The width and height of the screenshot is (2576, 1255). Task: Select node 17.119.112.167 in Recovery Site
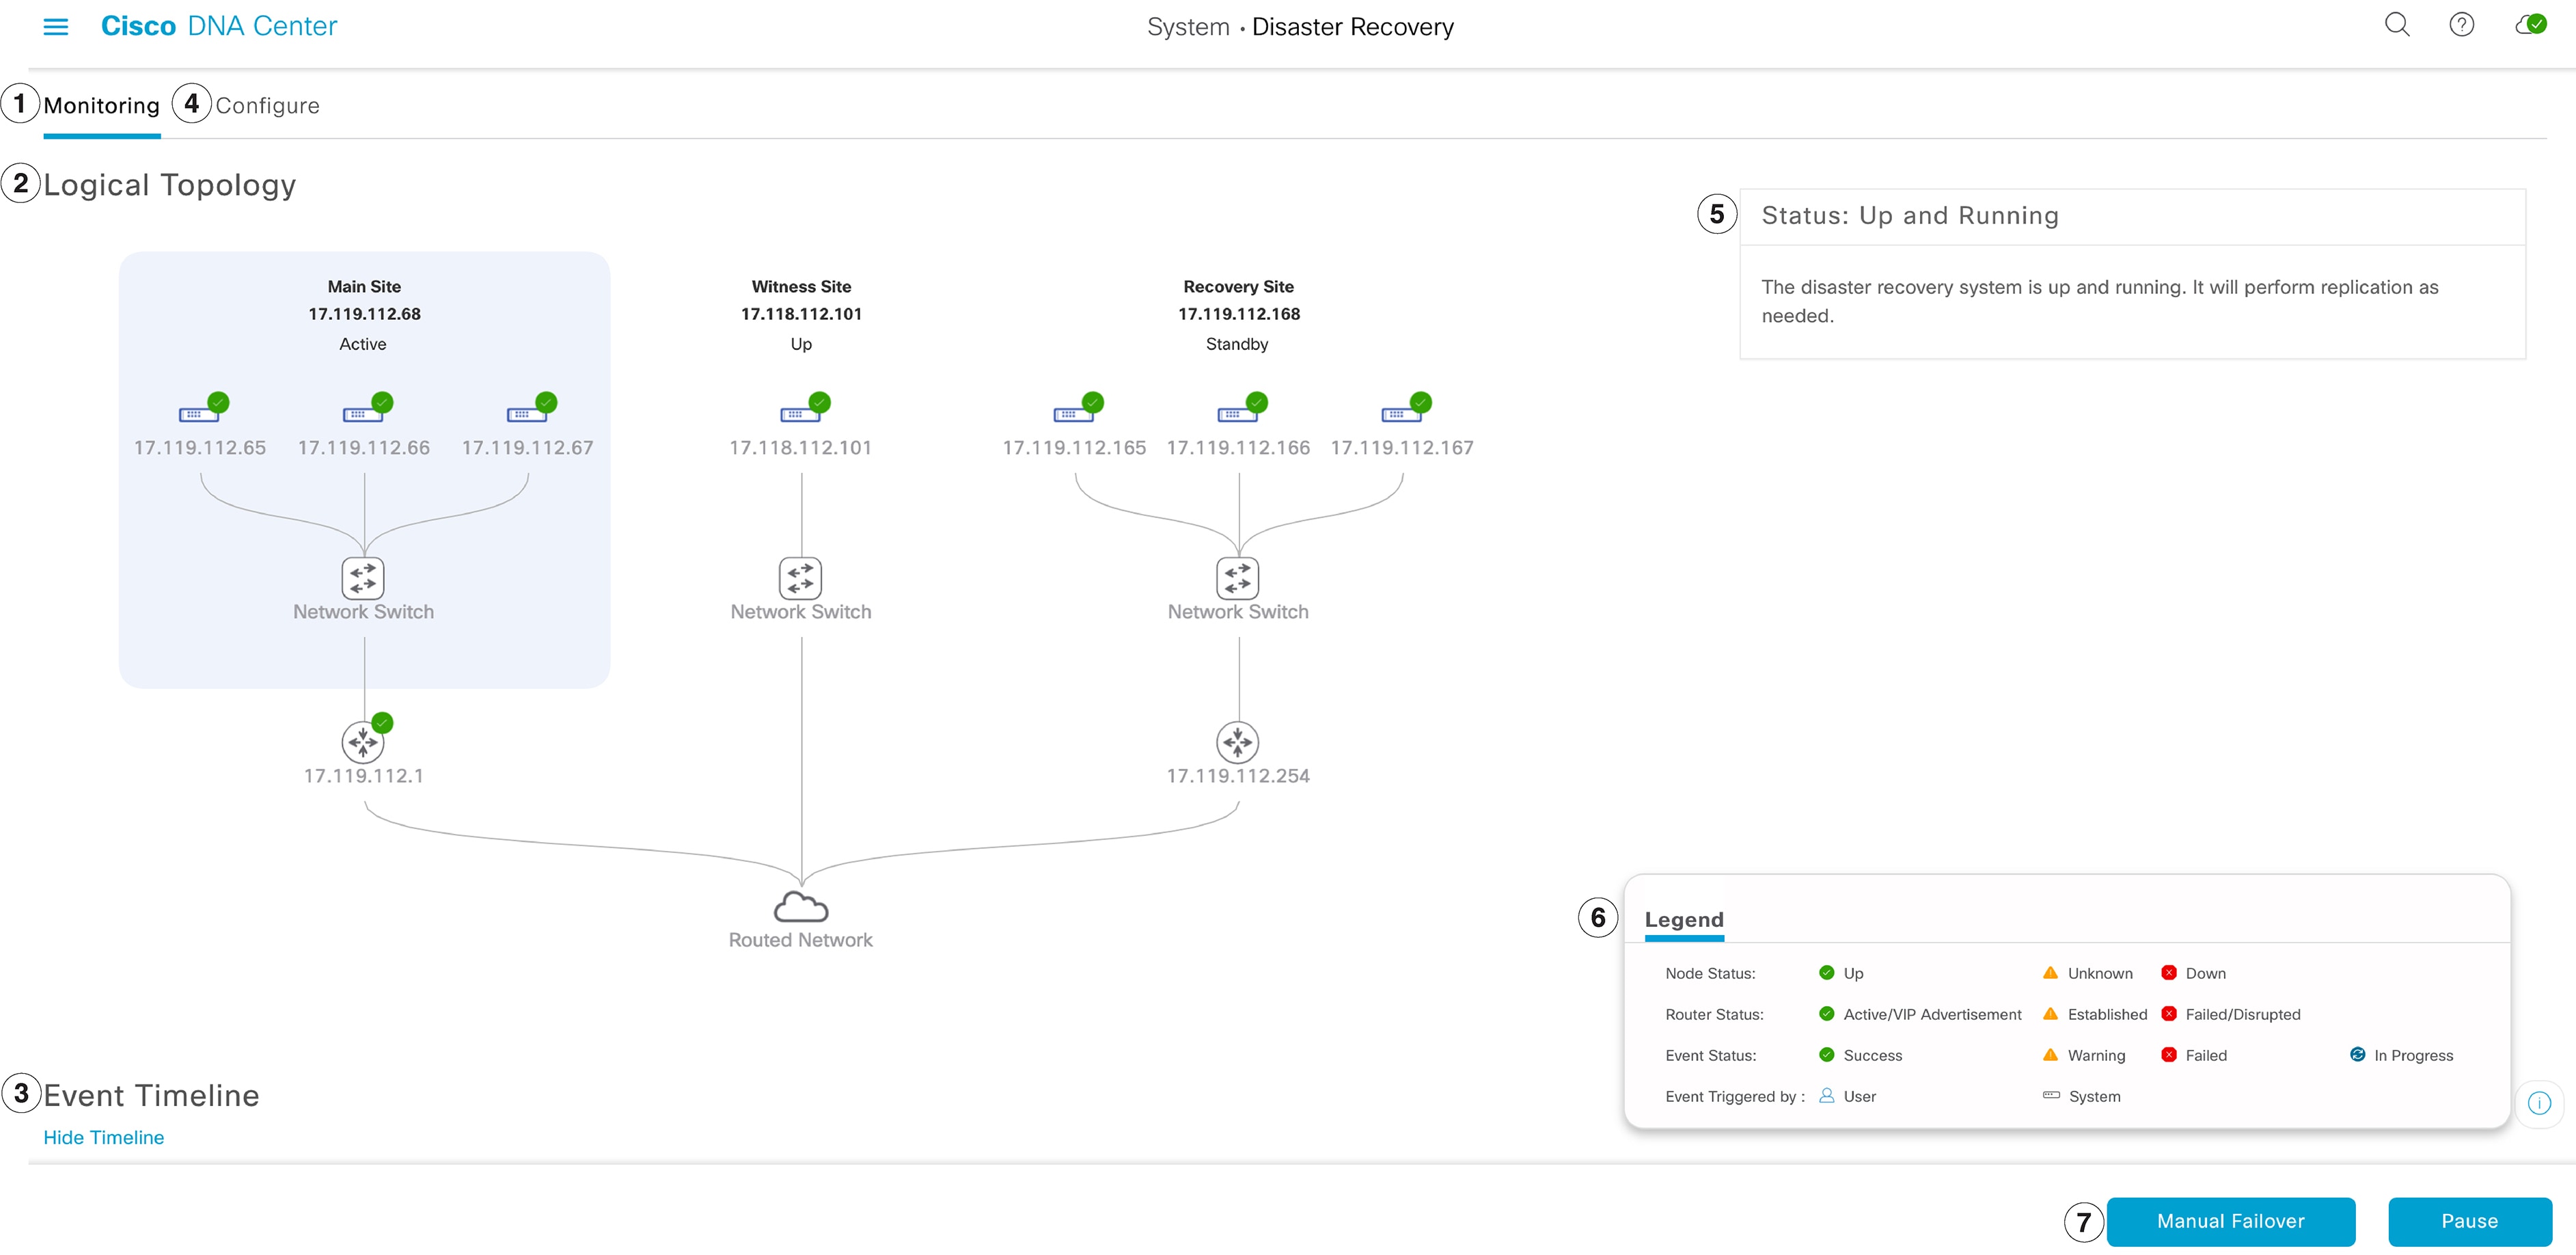coord(1403,413)
